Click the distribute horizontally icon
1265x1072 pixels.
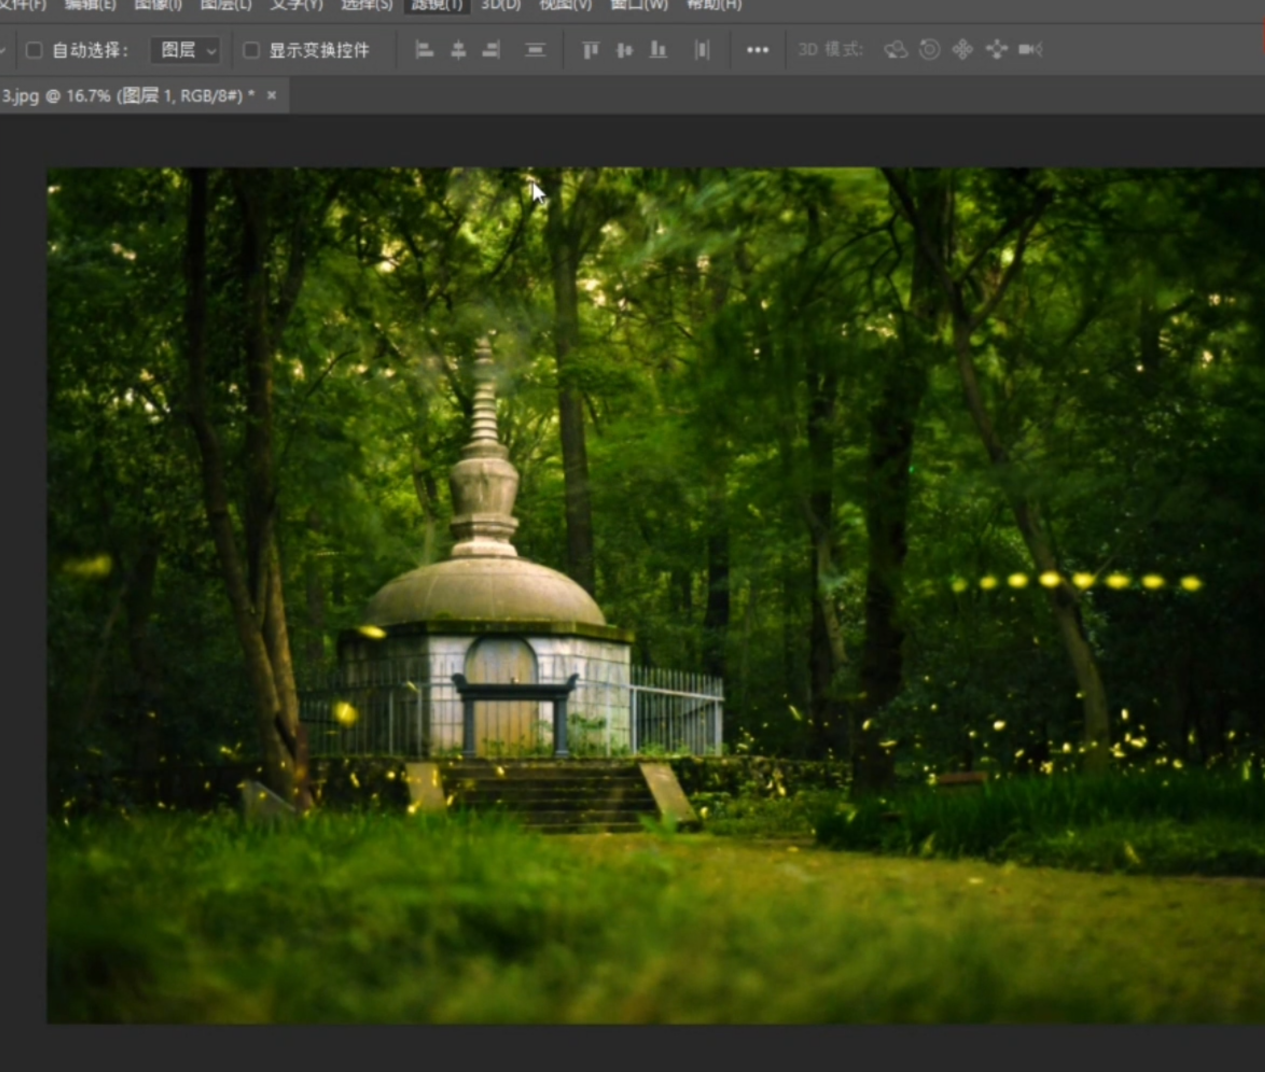tap(702, 50)
